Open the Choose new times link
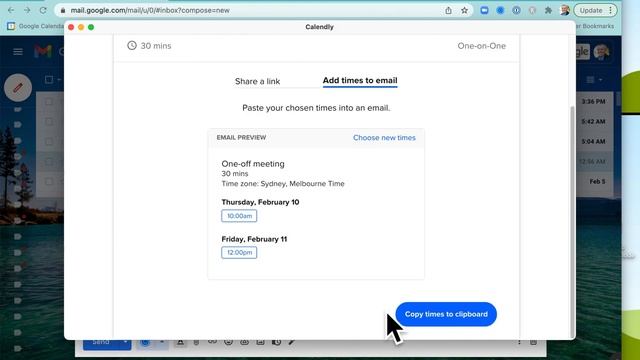640x360 pixels. (x=384, y=138)
